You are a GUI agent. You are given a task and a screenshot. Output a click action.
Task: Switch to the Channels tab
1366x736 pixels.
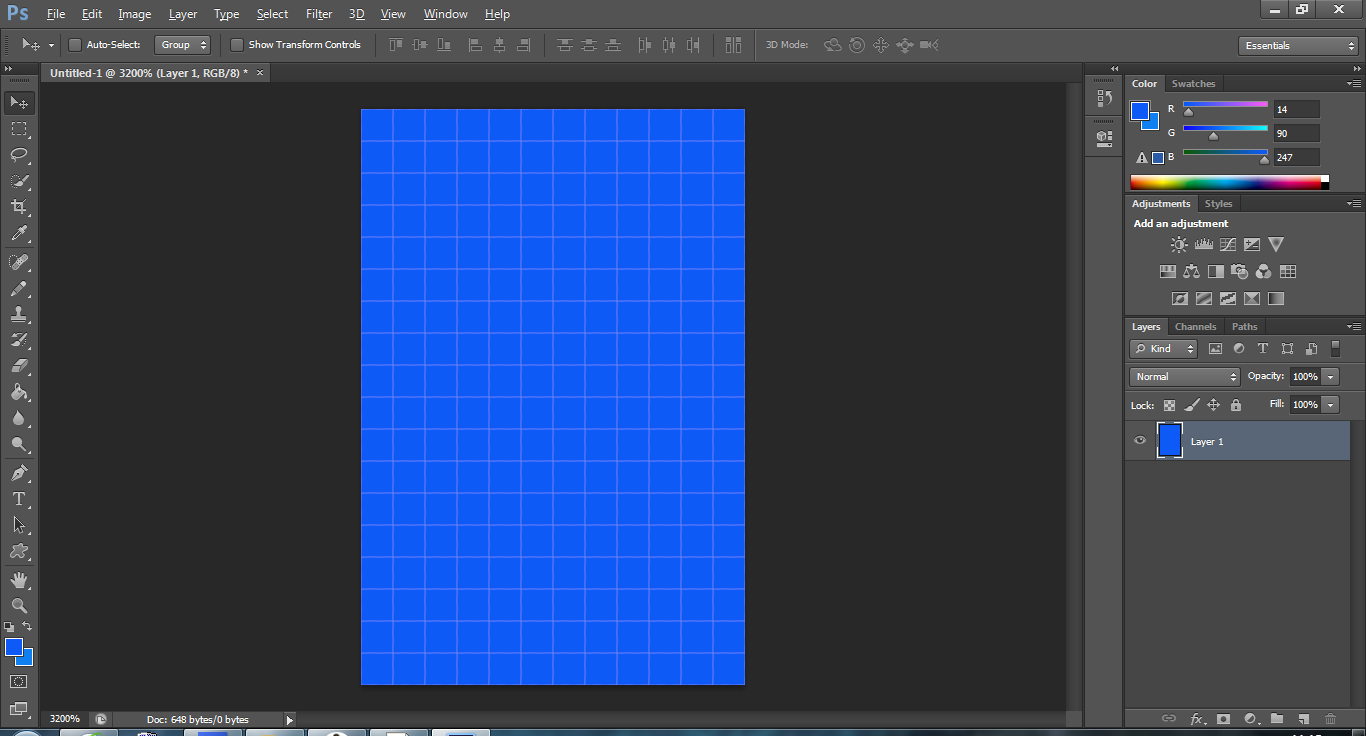tap(1195, 327)
